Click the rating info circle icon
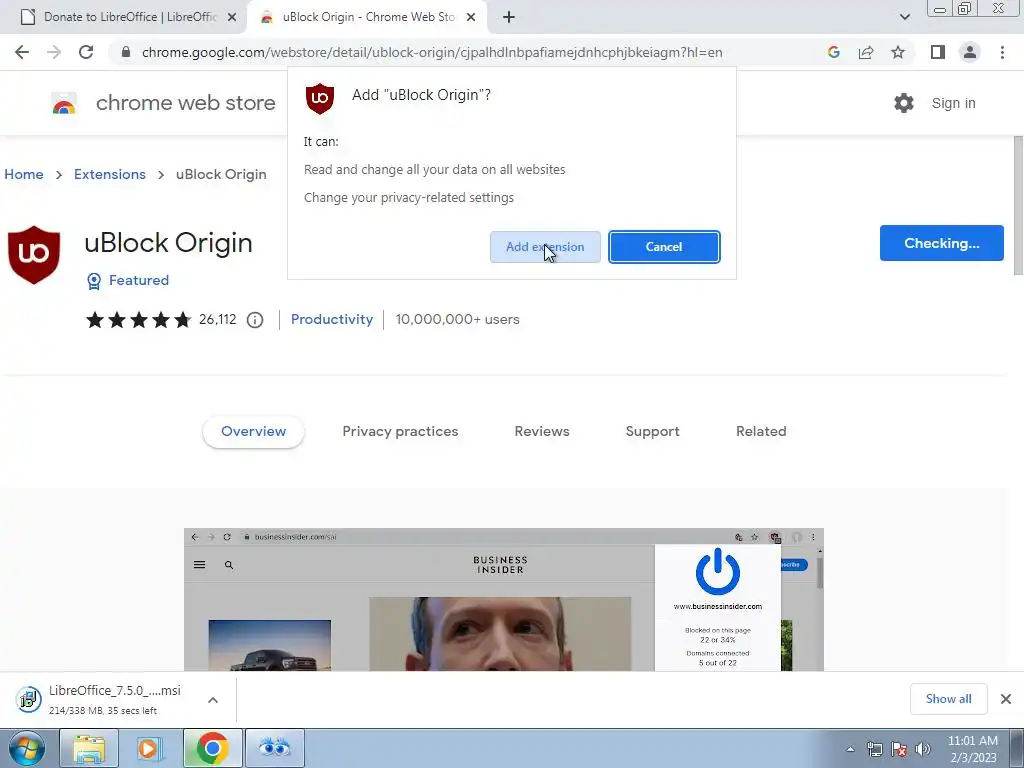This screenshot has width=1024, height=768. [255, 319]
